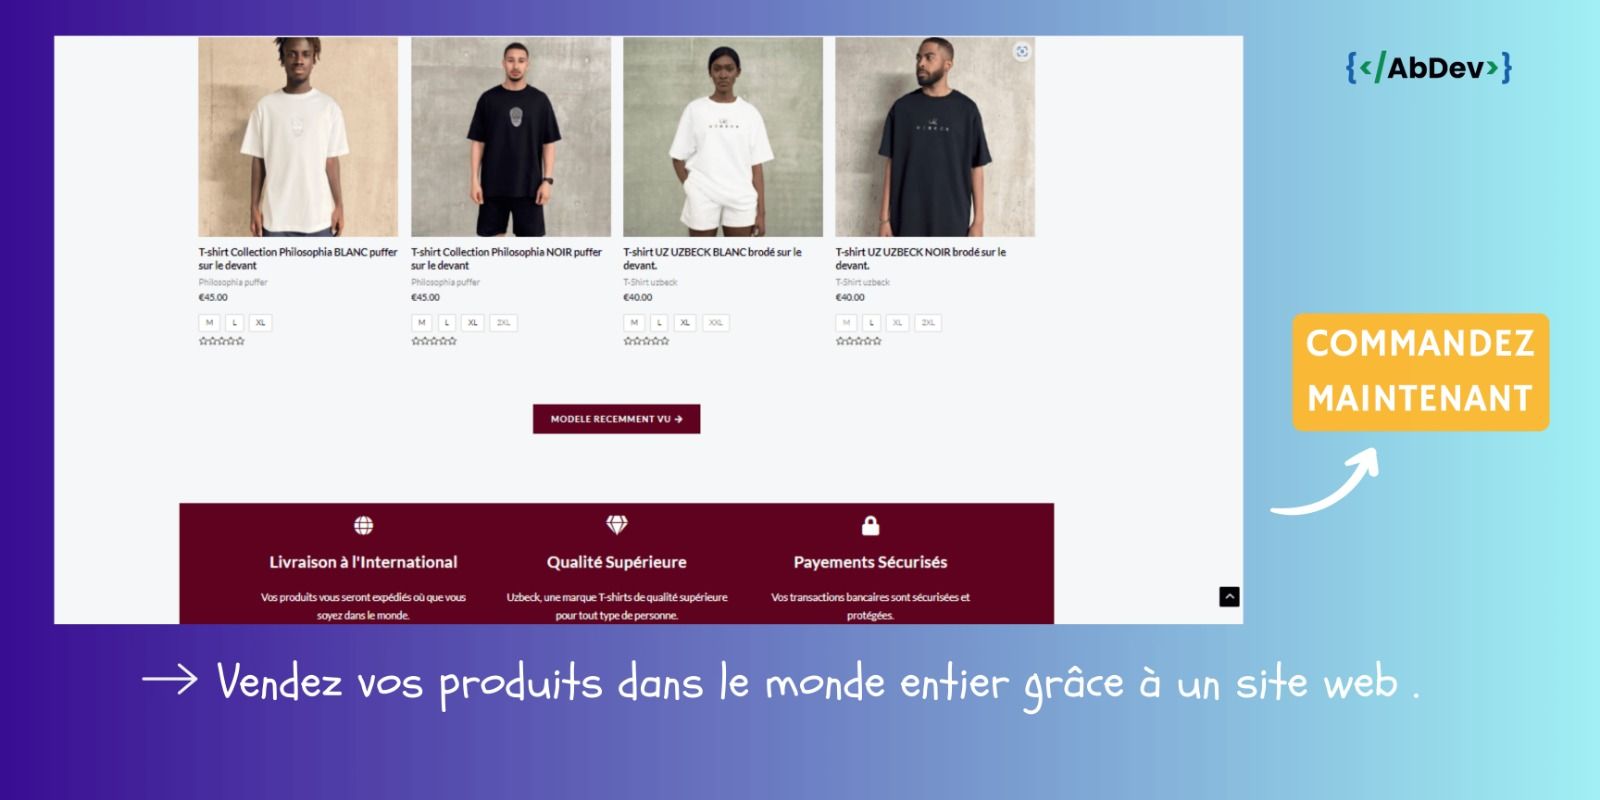Click the padlock icon above Payements Sécurisés
1600x800 pixels.
870,525
